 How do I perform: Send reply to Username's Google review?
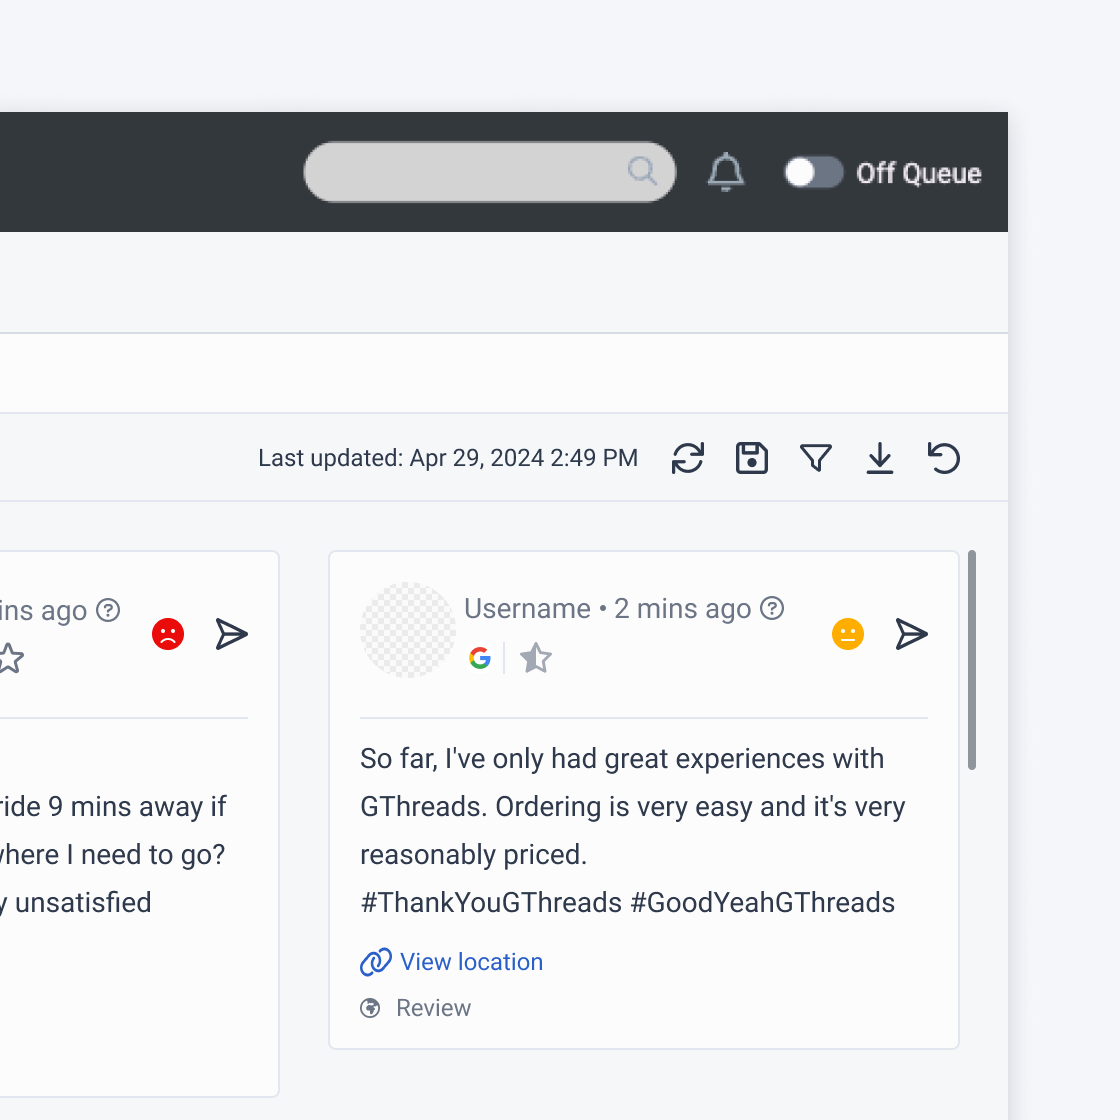point(911,634)
